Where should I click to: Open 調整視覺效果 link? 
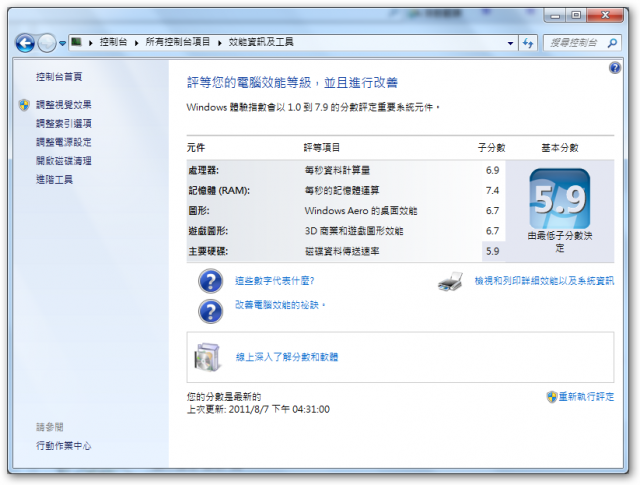(x=64, y=105)
